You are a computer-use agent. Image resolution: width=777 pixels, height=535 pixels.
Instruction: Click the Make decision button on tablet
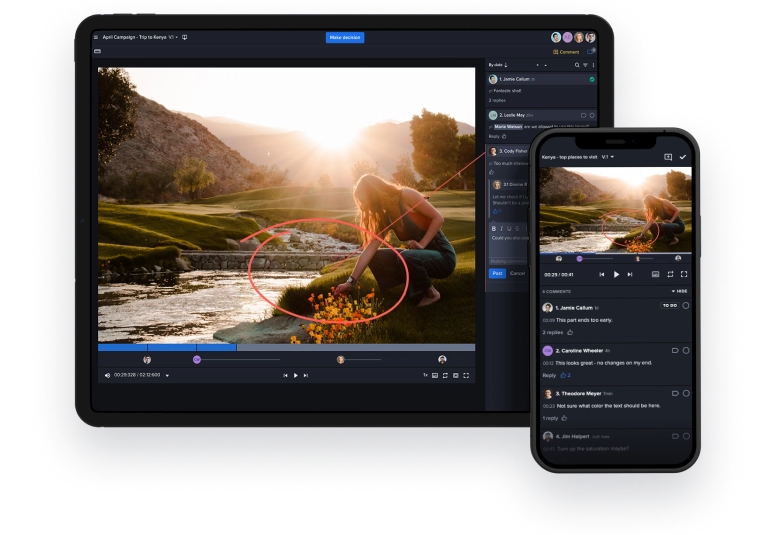click(344, 38)
